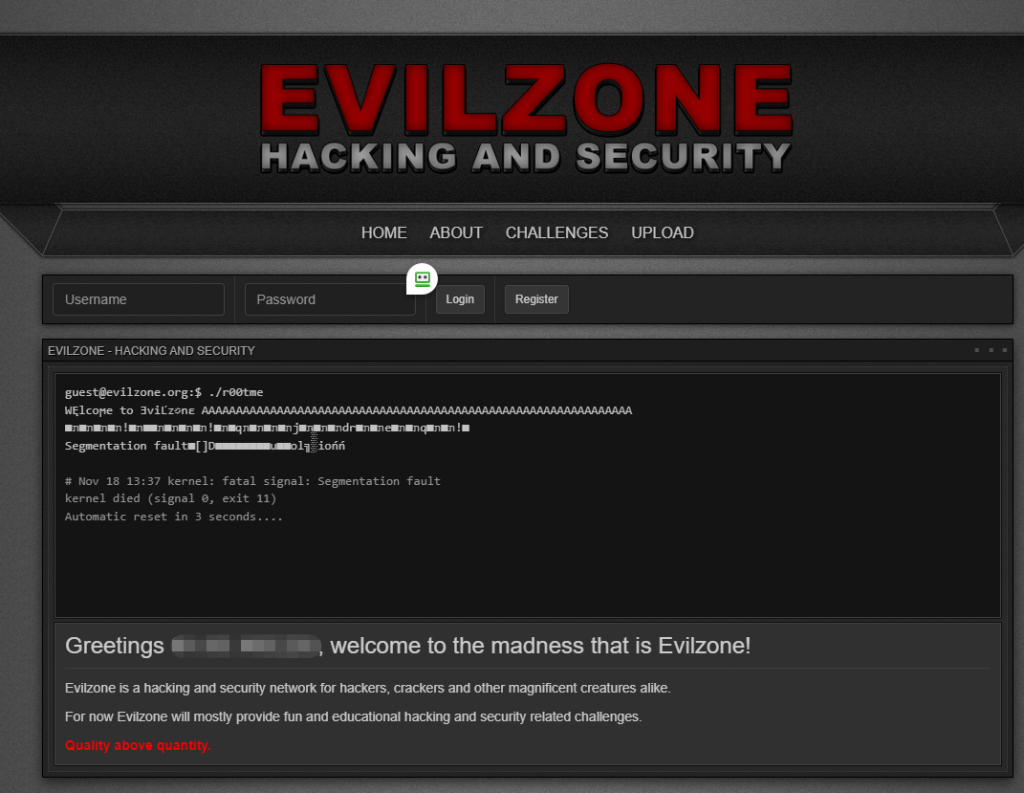
Task: Click the red 'Quality above quantity.' text
Action: (138, 745)
